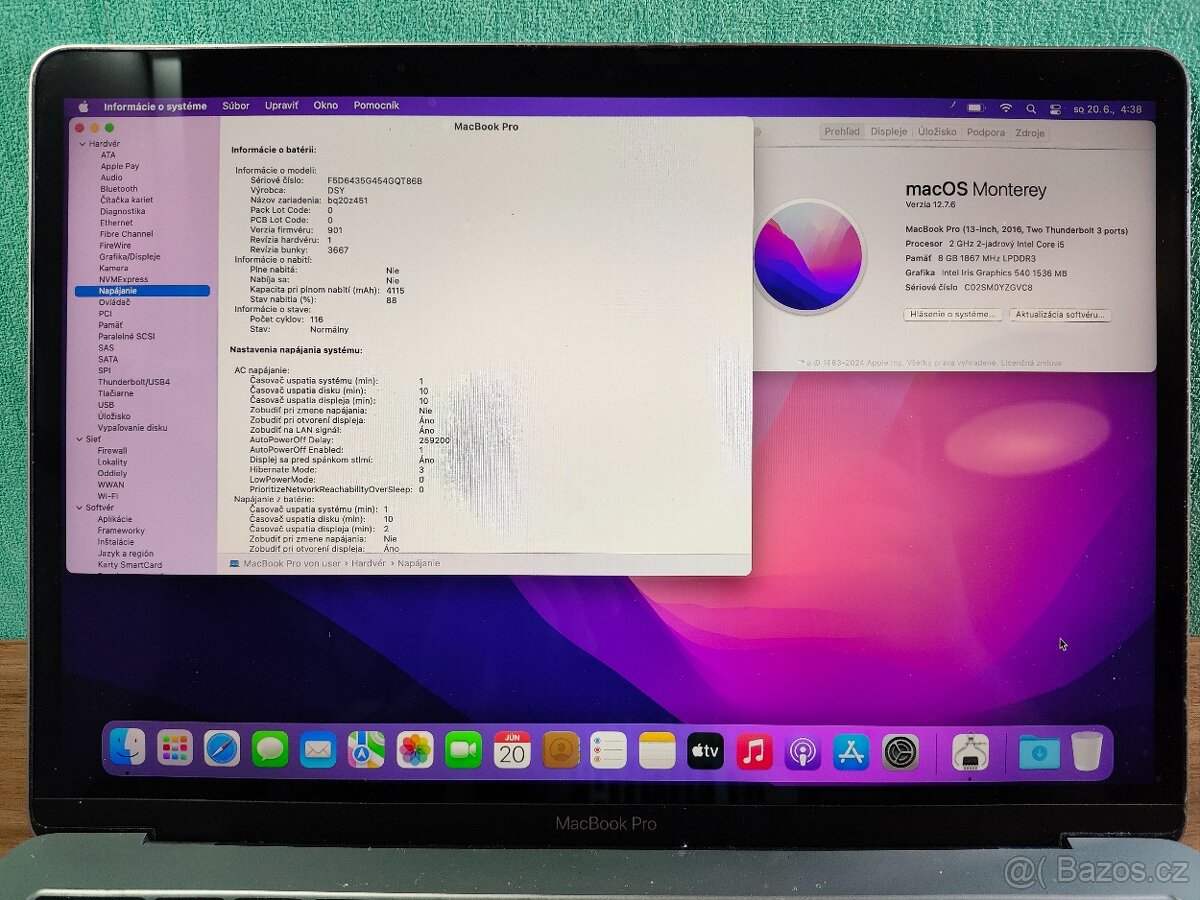Open Spotlight search in menu bar
This screenshot has width=1200, height=900.
pos(1030,108)
